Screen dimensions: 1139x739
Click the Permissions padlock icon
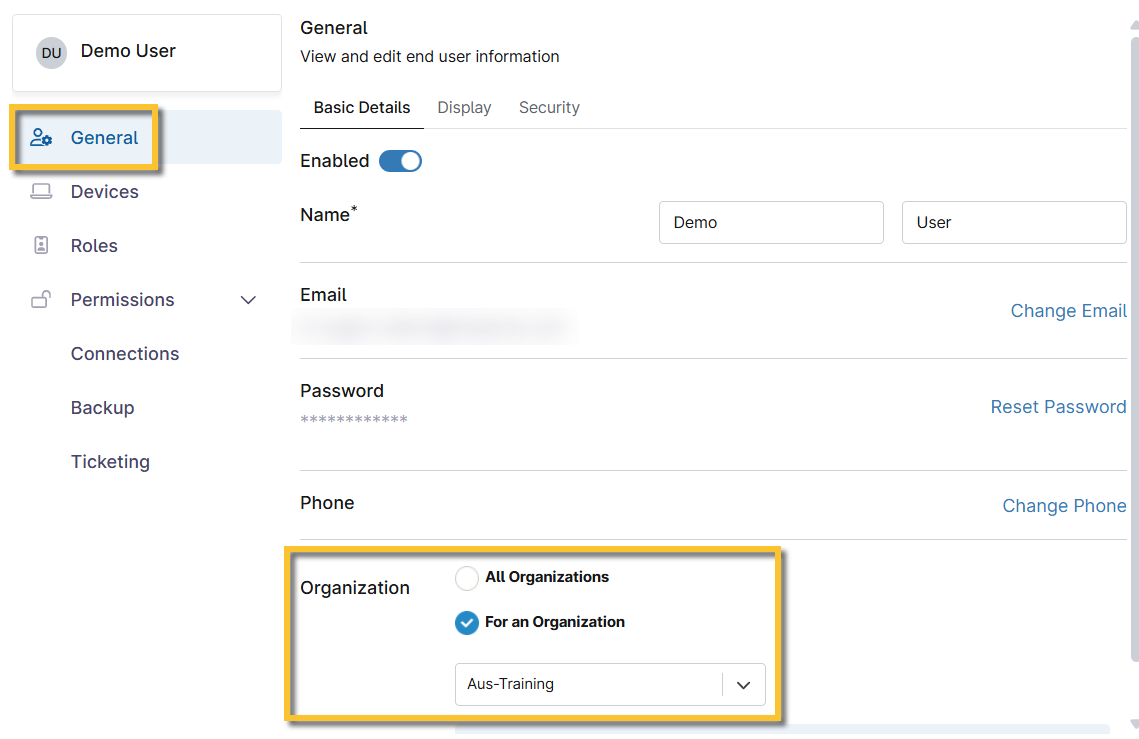coord(41,300)
